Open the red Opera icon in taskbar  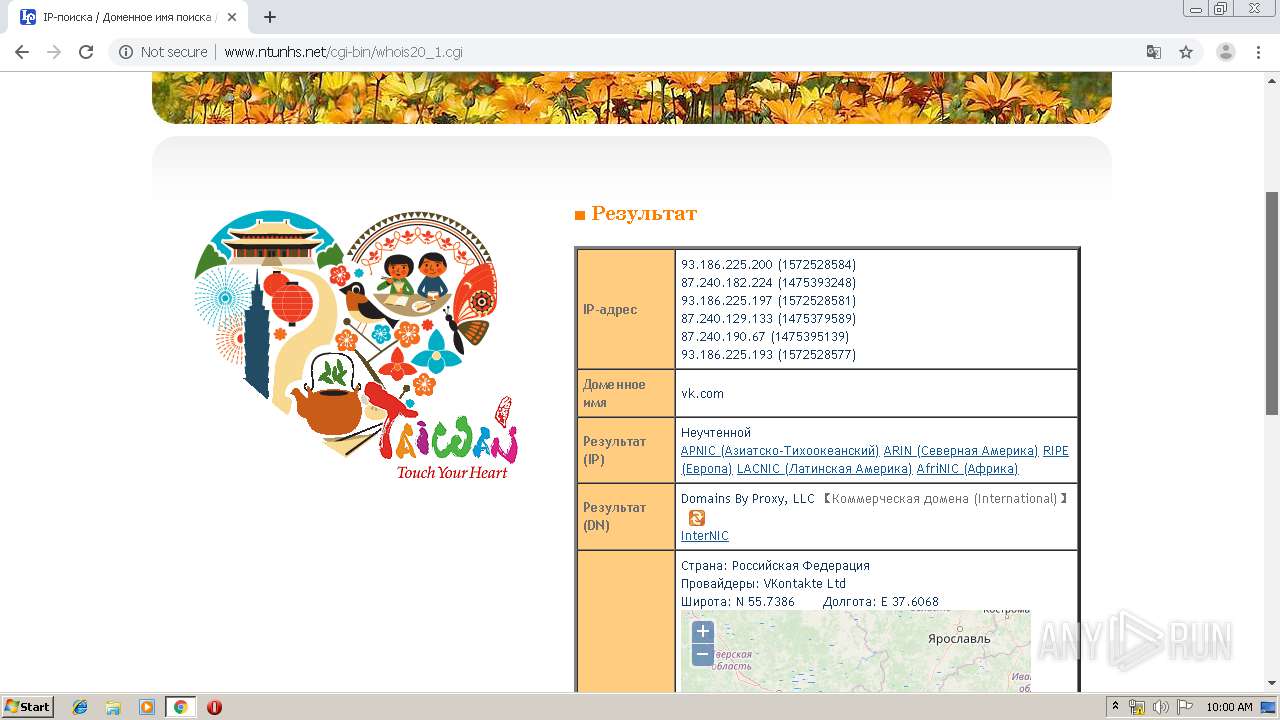(x=214, y=707)
